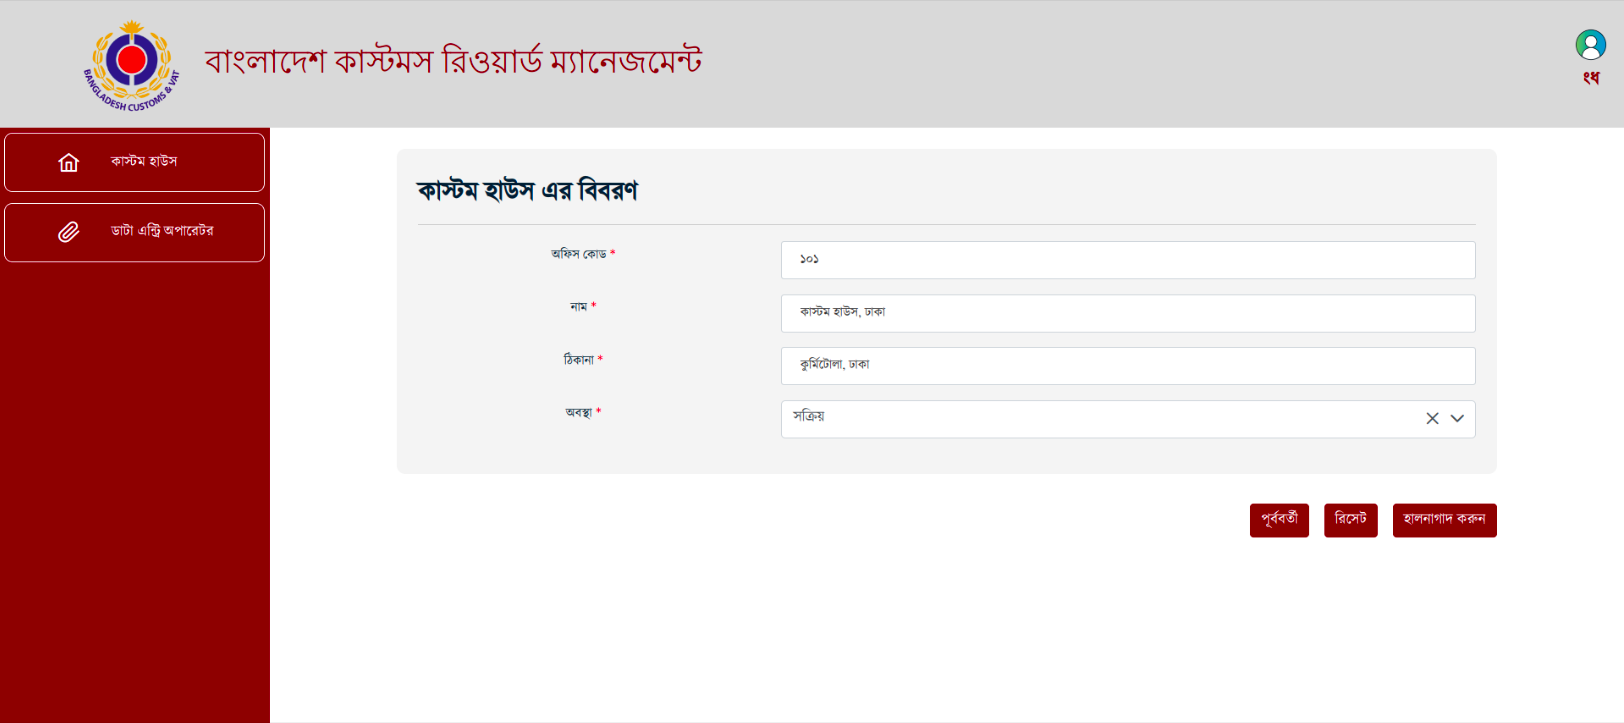Focus the অফিস কোড input field
Viewport: 1624px width, 723px height.
coord(1128,260)
